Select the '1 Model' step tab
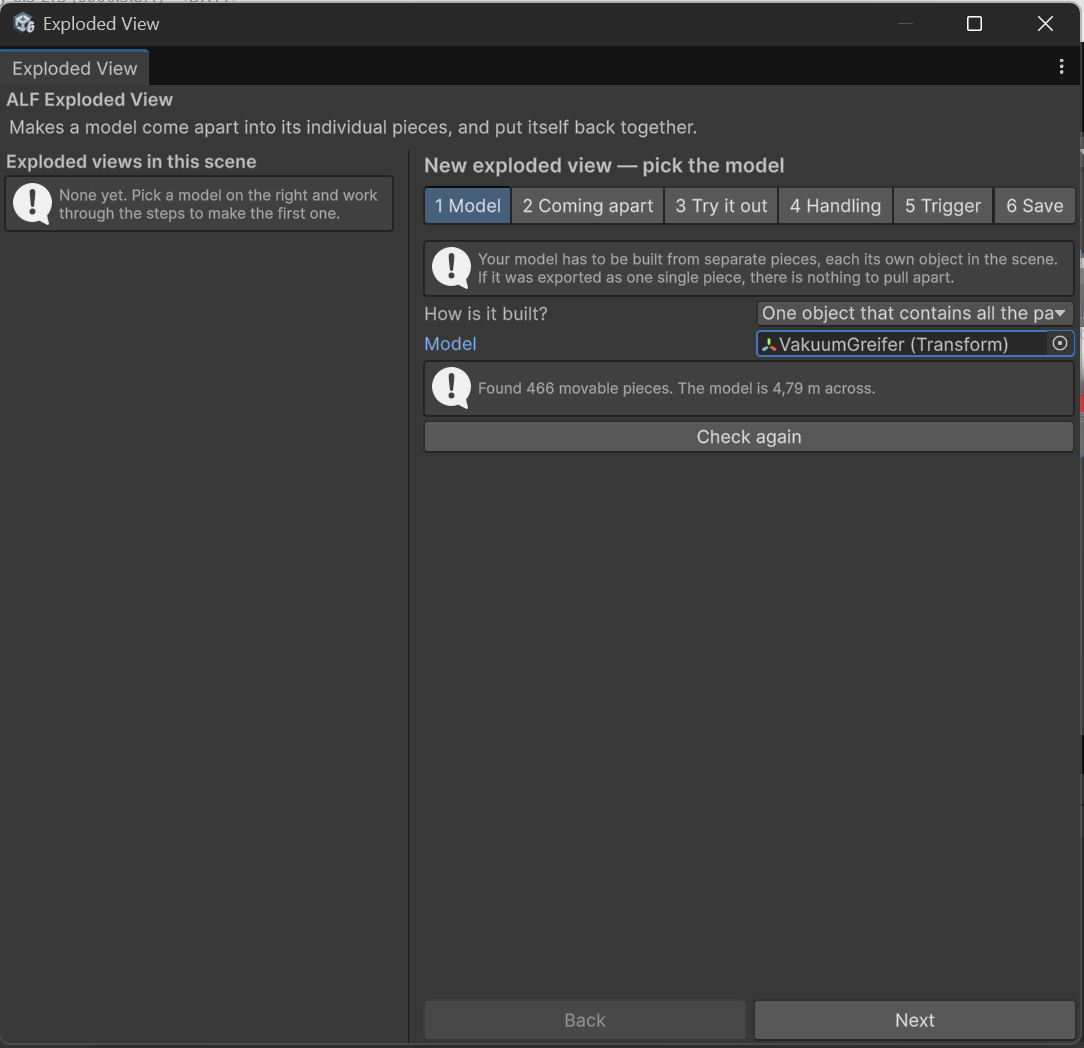 coord(467,205)
